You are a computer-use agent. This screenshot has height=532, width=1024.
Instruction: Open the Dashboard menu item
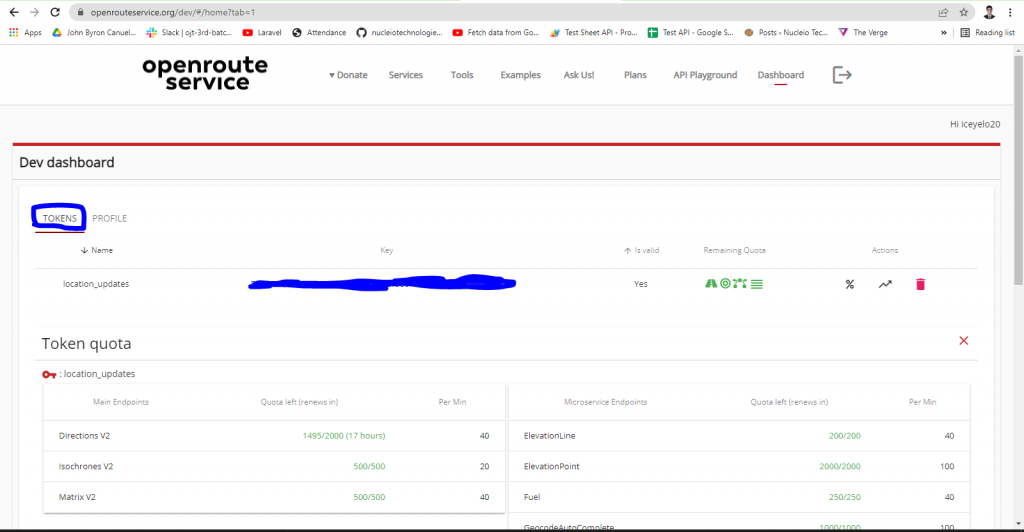780,75
